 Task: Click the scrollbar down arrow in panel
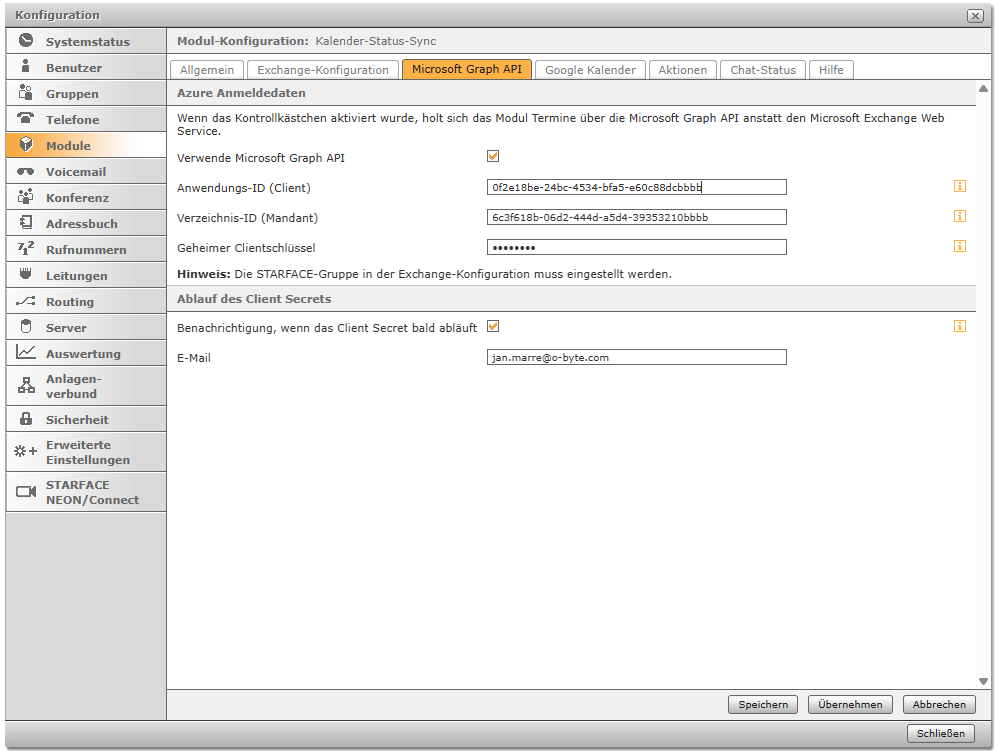(x=983, y=681)
